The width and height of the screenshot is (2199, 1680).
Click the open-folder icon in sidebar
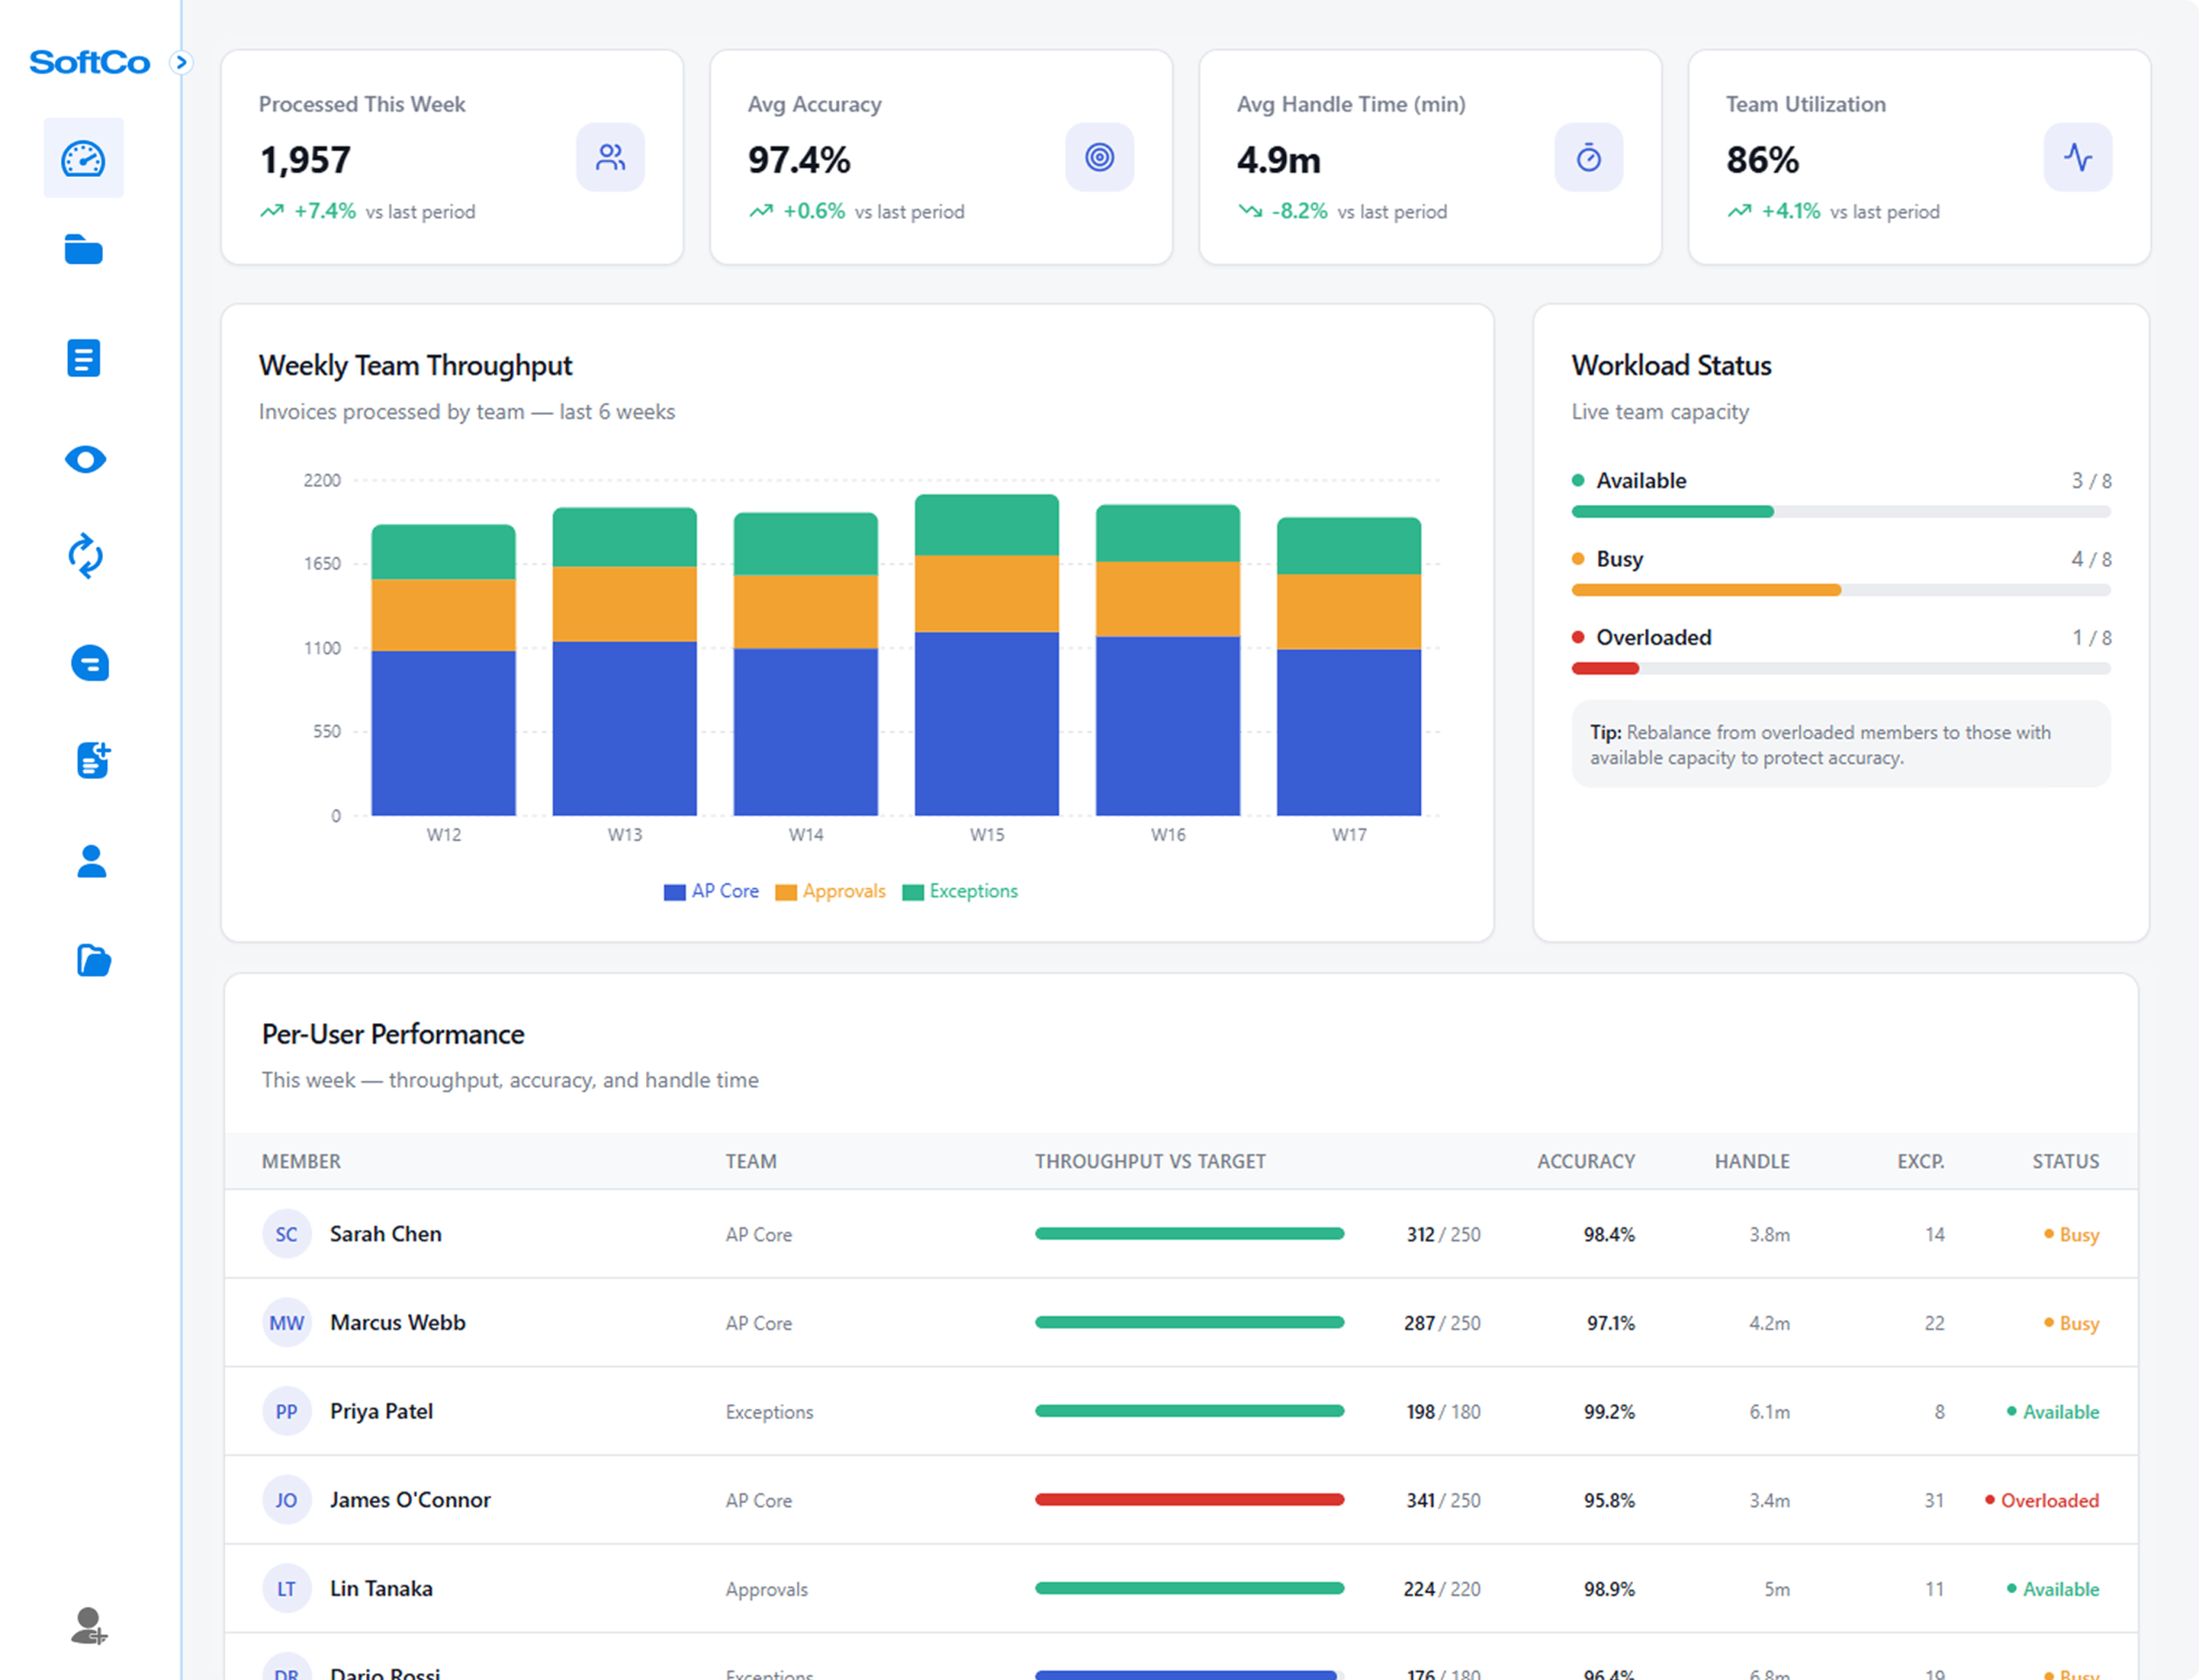pyautogui.click(x=93, y=960)
